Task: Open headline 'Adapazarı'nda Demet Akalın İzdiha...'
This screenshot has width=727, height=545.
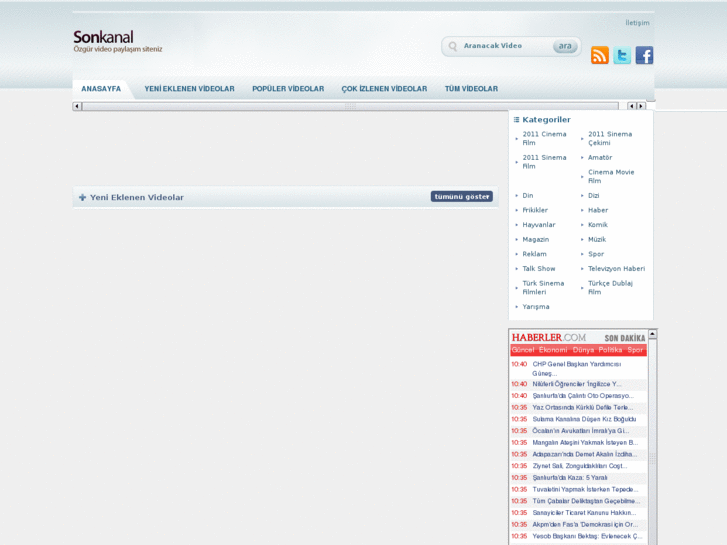Action: (x=585, y=454)
